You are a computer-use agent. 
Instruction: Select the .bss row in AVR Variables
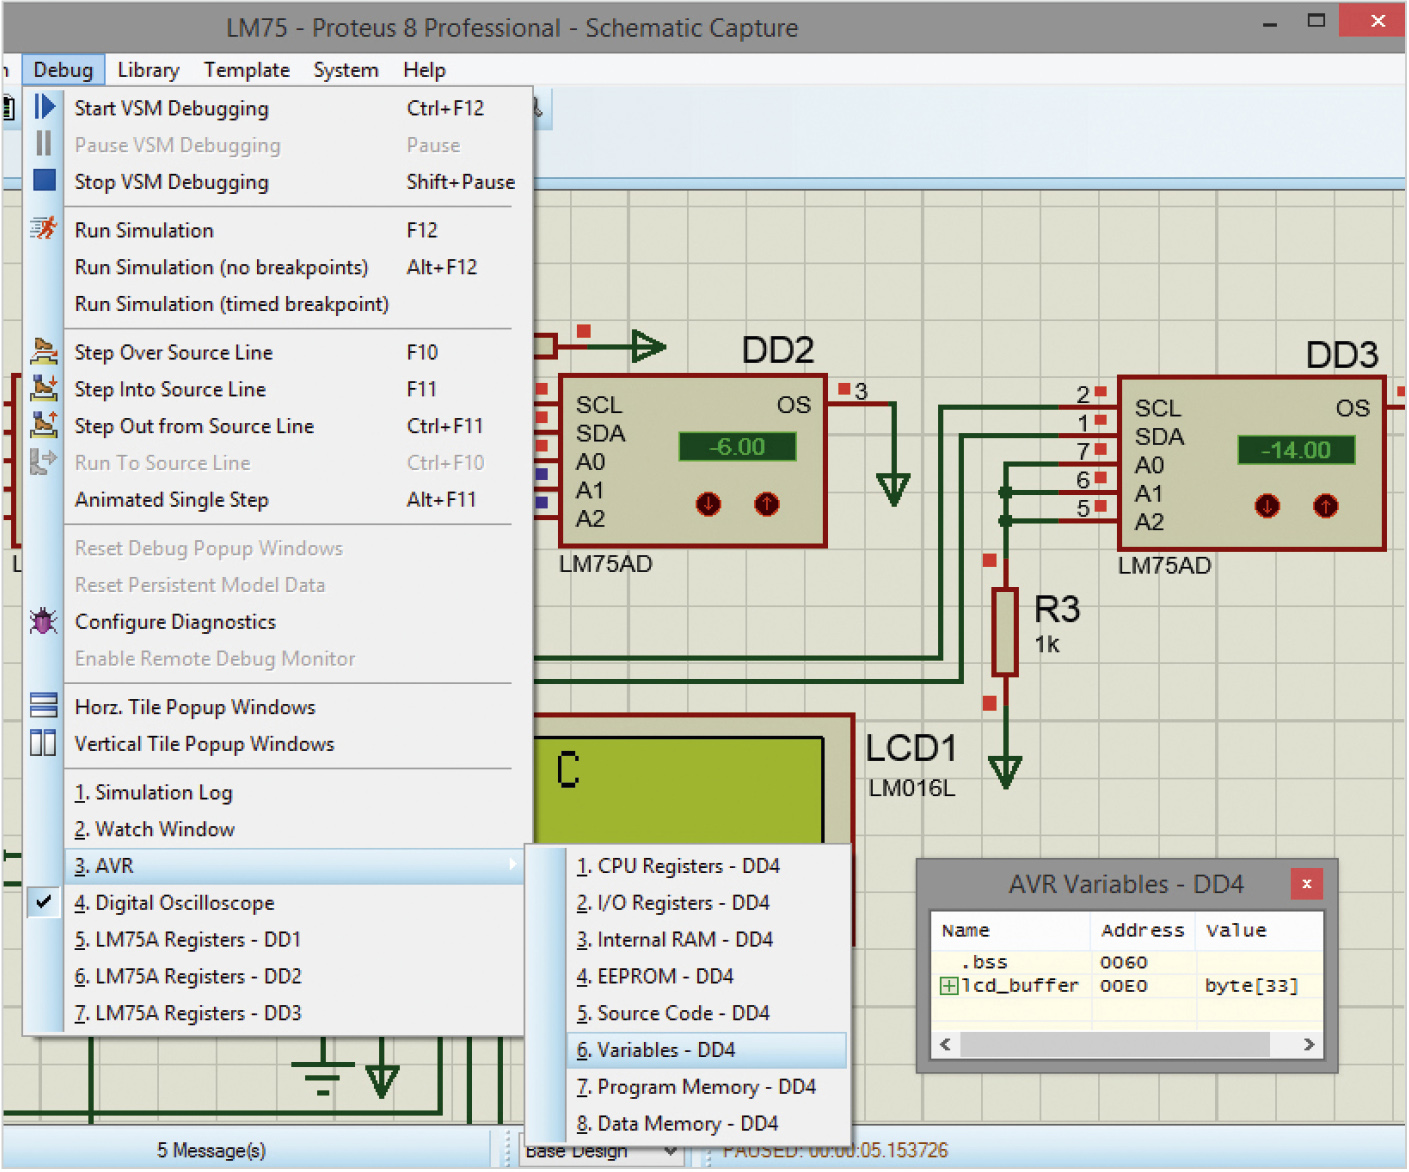[x=1126, y=963]
